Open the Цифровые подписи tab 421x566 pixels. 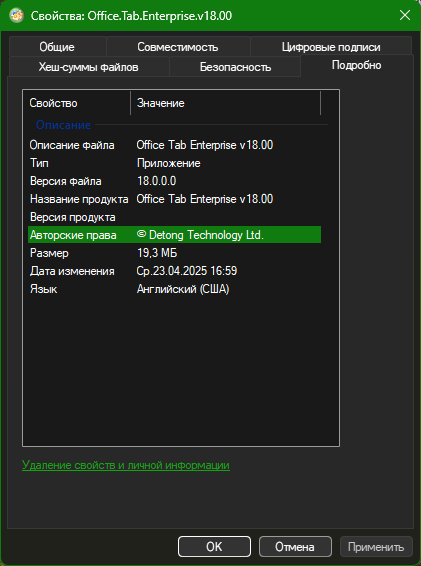coord(331,47)
